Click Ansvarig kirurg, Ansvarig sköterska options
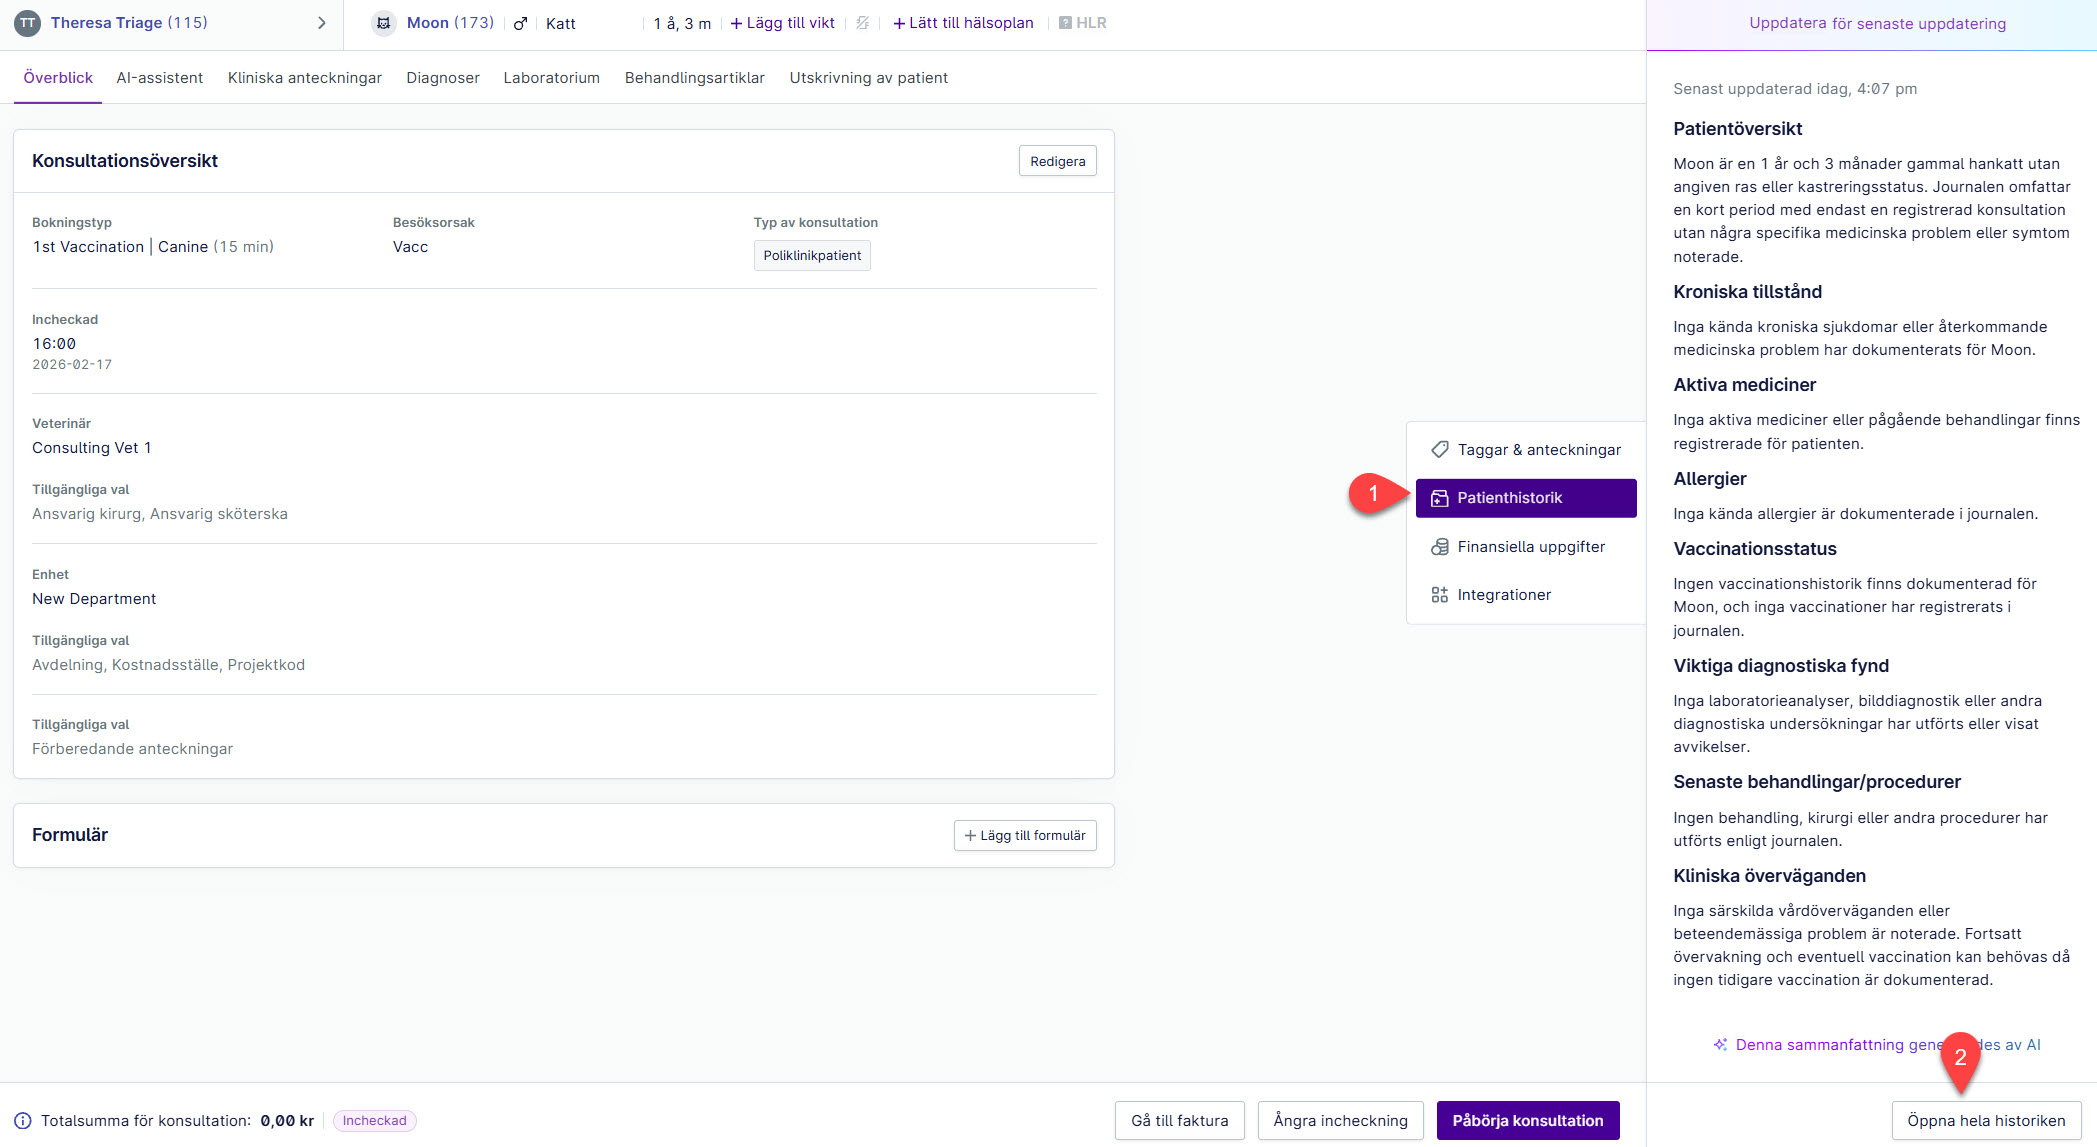This screenshot has width=2097, height=1147. (160, 514)
